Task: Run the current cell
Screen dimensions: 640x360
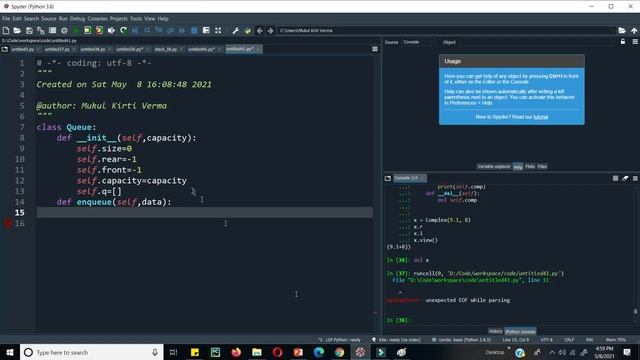Action: coord(88,30)
